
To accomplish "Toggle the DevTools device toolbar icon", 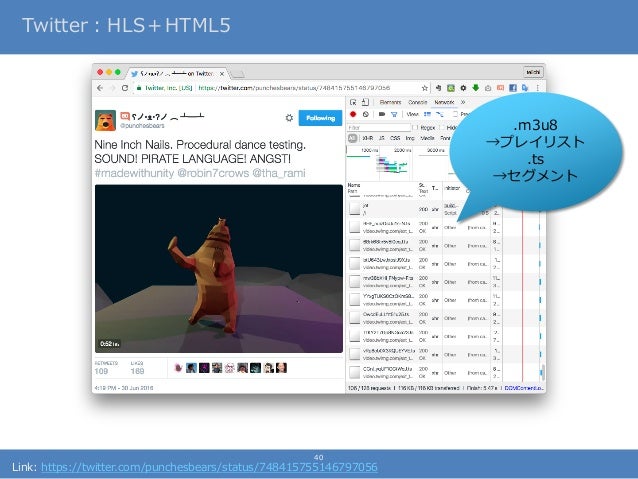I will [x=365, y=102].
